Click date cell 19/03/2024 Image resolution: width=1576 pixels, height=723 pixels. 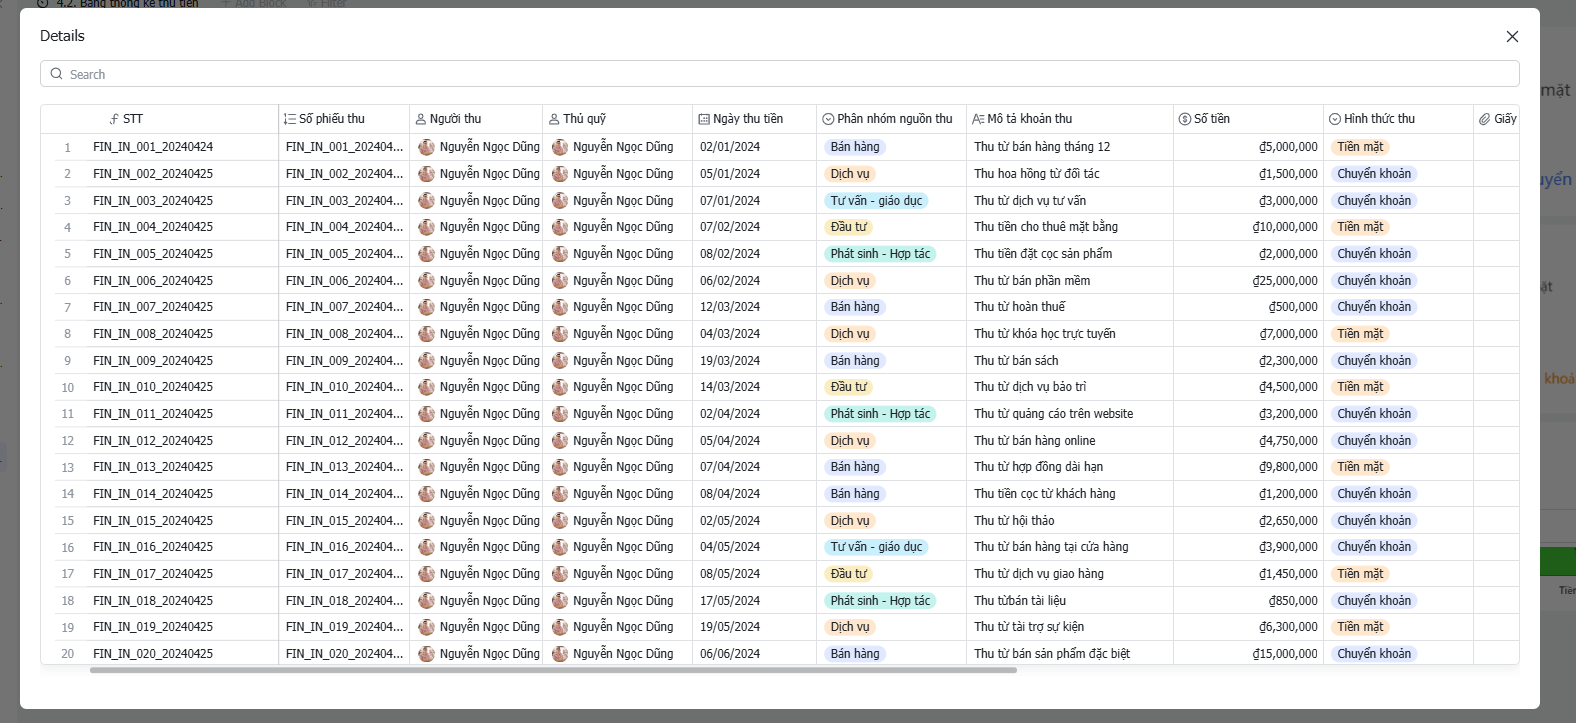[730, 361]
